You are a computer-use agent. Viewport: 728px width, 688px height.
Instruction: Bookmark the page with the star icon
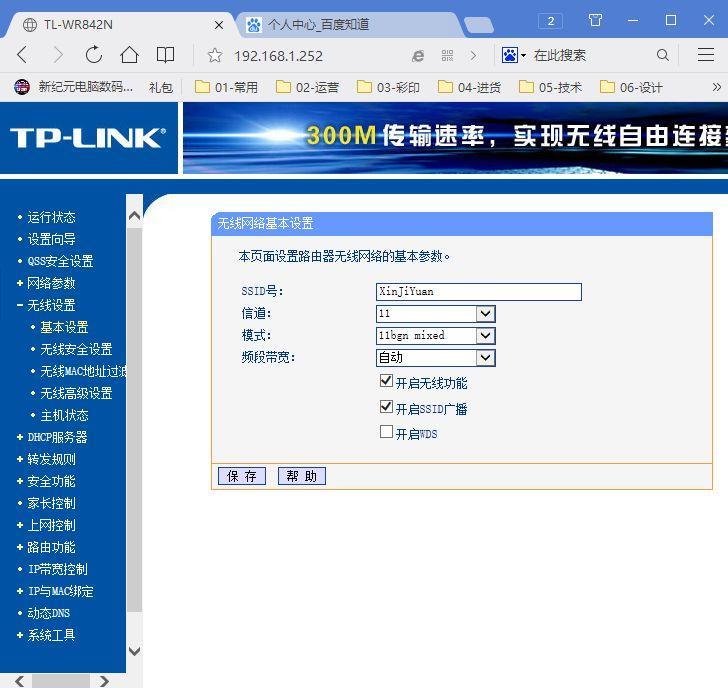tap(214, 56)
